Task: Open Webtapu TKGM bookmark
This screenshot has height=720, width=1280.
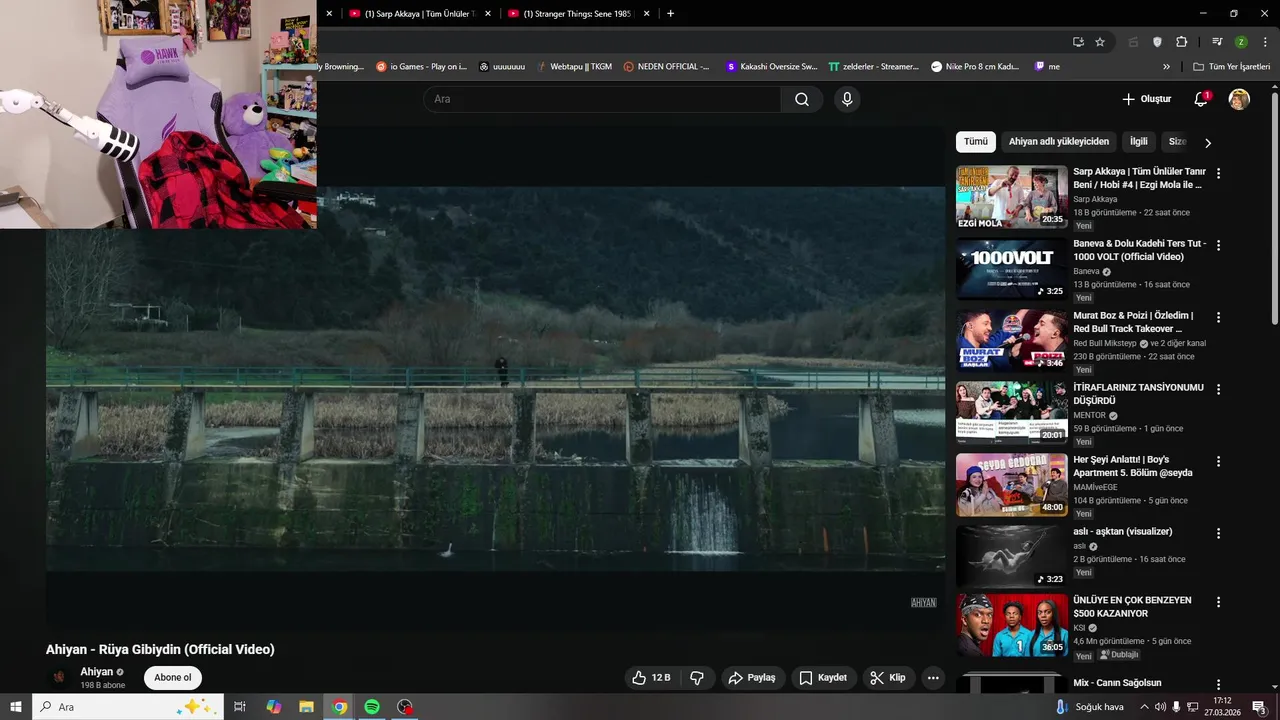Action: pos(574,66)
